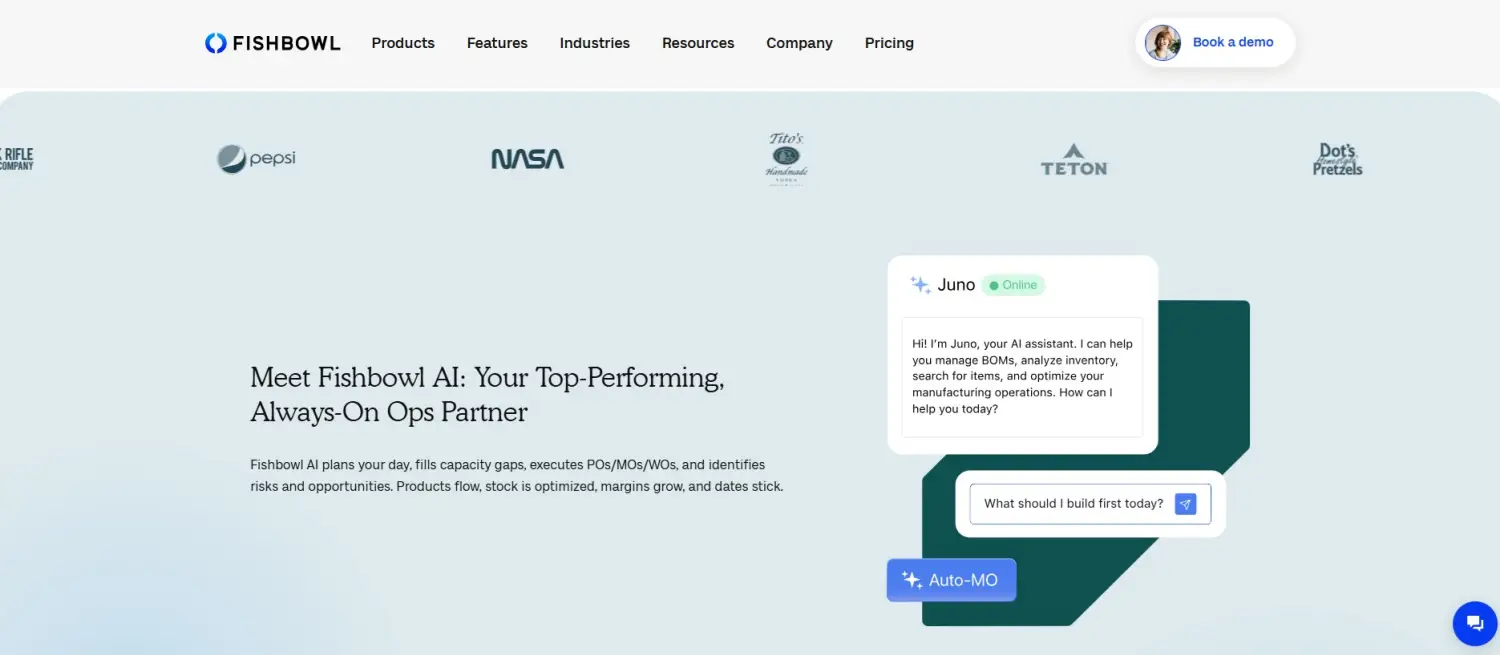Click the Tito's Handmade Vodka logo
The height and width of the screenshot is (655, 1500).
coord(786,158)
